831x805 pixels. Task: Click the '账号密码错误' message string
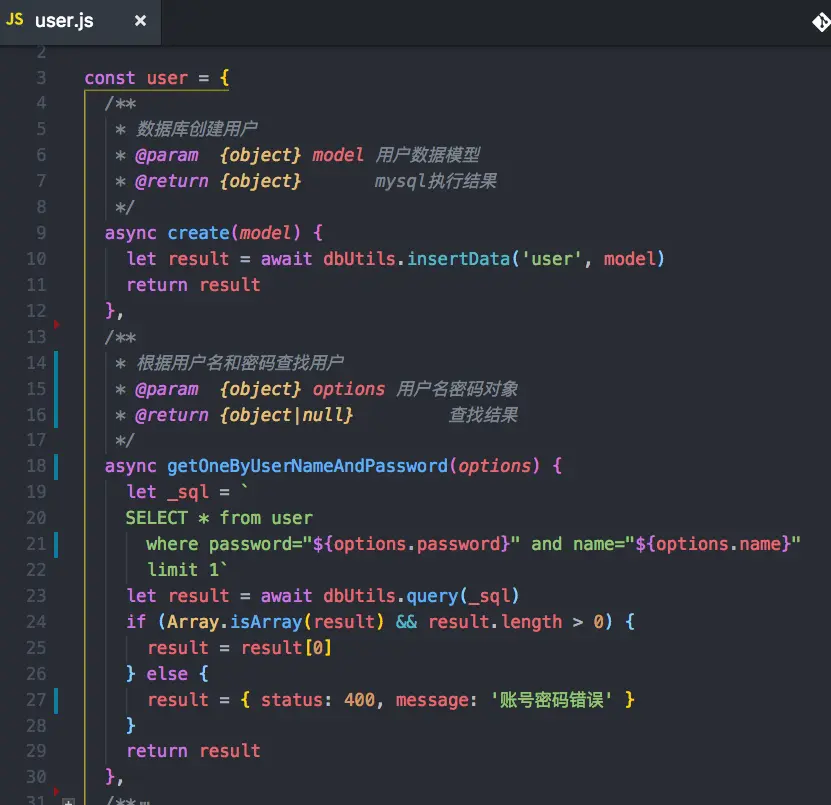[551, 700]
